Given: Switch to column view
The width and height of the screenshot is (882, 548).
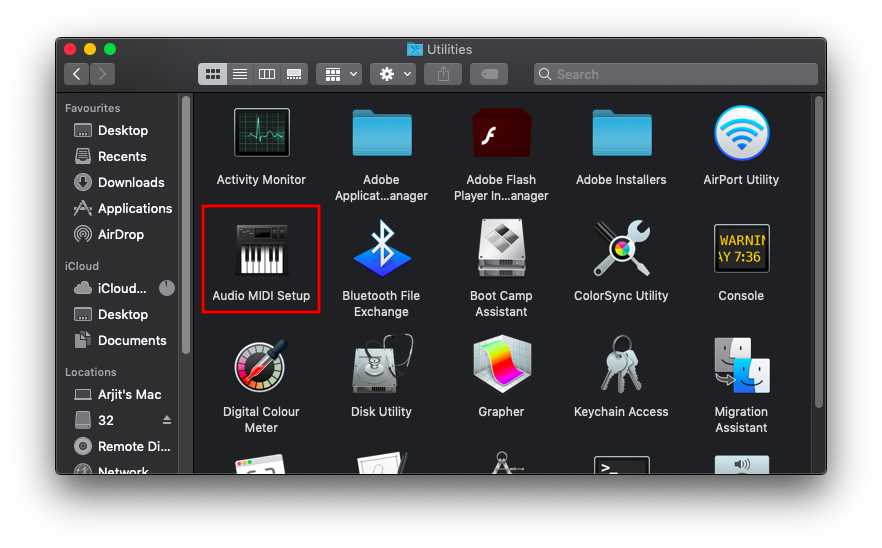Looking at the screenshot, I should click(267, 74).
